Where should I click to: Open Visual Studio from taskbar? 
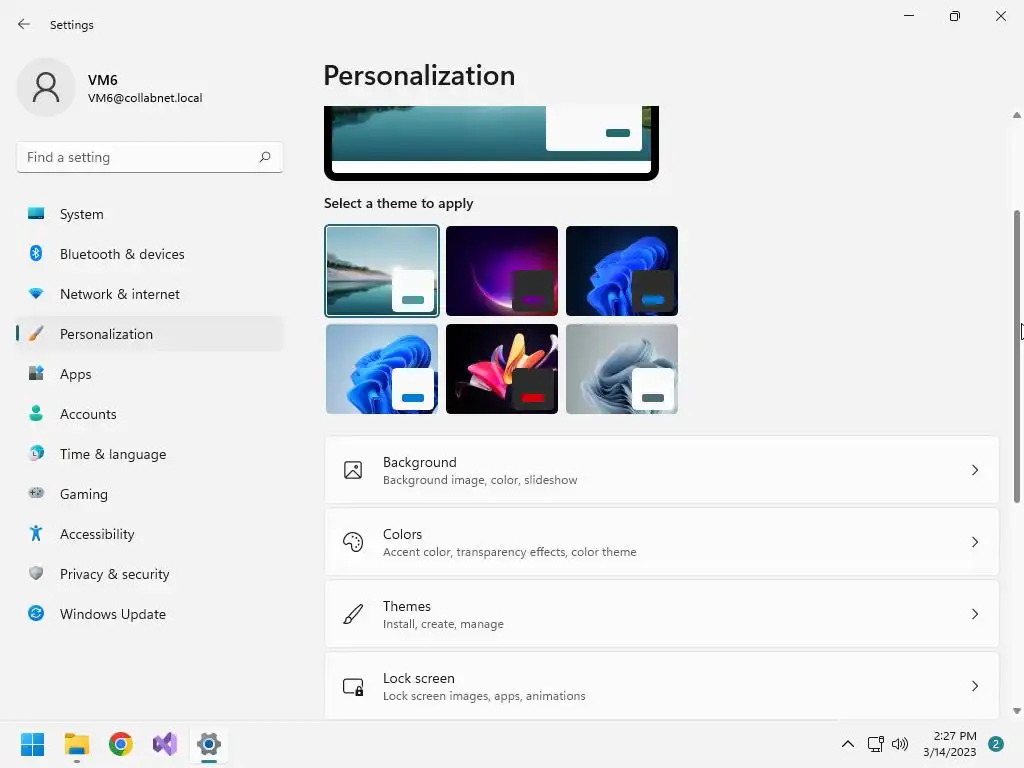pyautogui.click(x=165, y=744)
